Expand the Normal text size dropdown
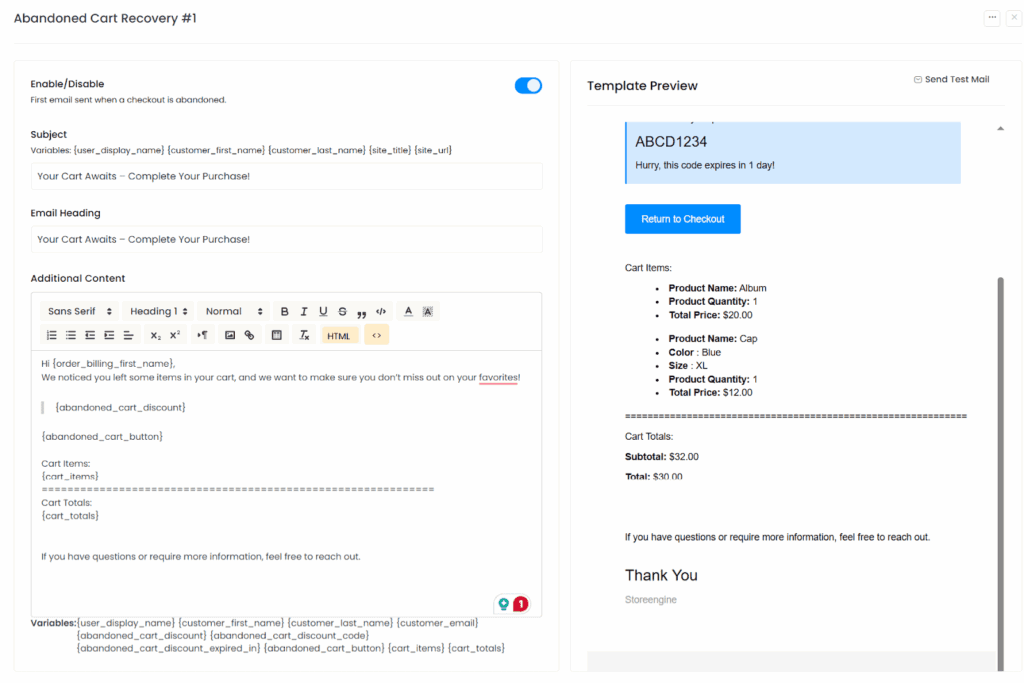This screenshot has height=683, width=1024. coord(233,311)
